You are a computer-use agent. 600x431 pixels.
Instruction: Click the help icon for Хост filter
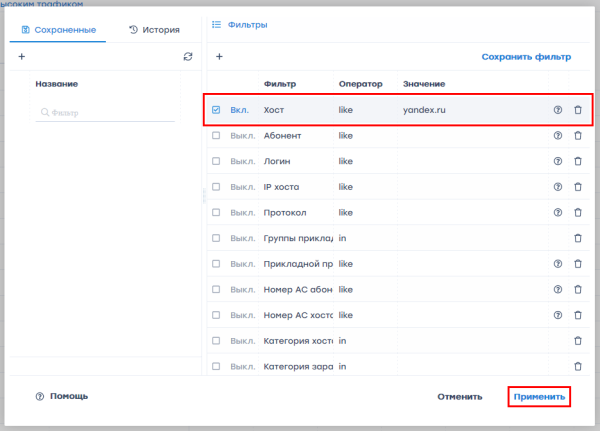pos(558,109)
